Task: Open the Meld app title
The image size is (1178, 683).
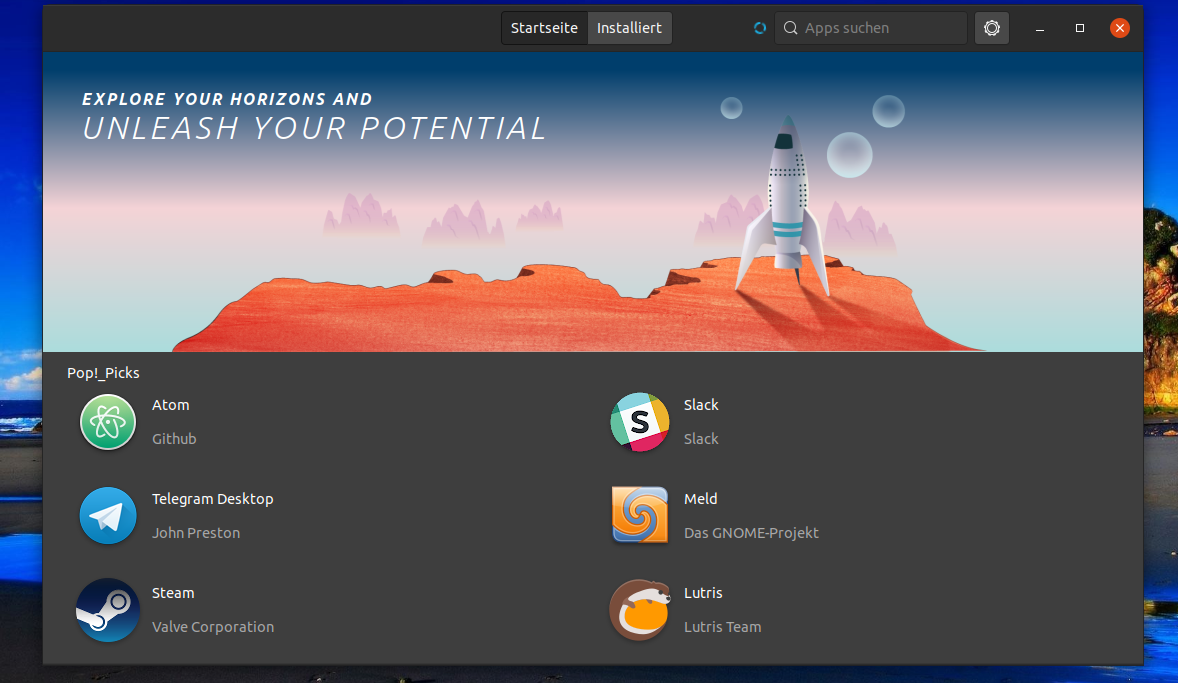Action: (x=700, y=499)
